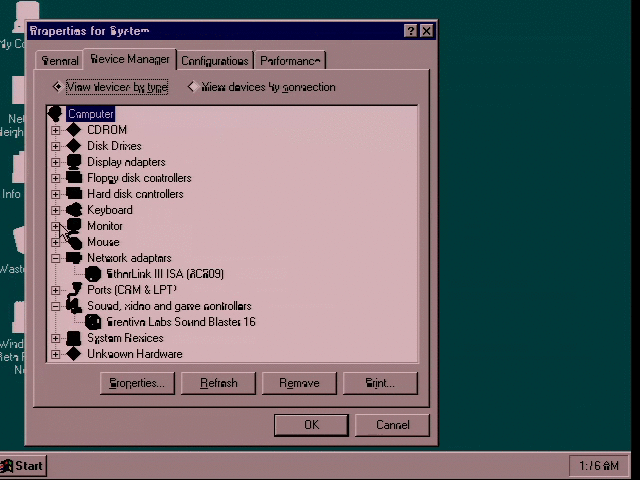This screenshot has width=640, height=480.
Task: Dismiss dialog with the Cancel button
Action: pos(392,425)
